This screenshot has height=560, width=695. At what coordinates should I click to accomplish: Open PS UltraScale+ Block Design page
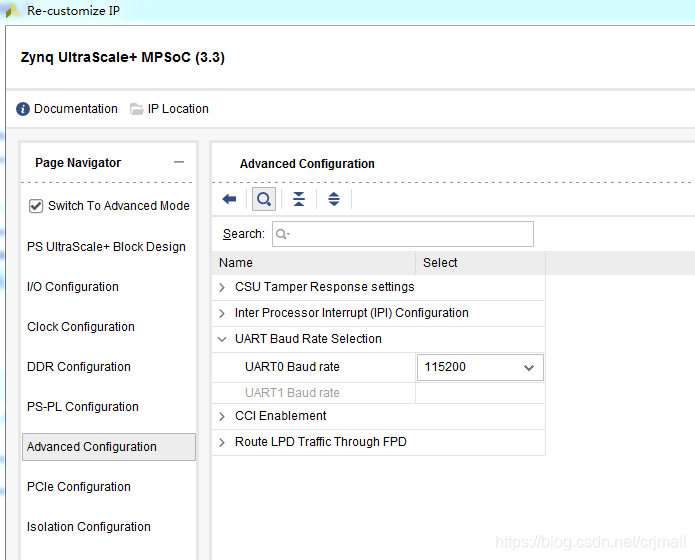click(x=106, y=247)
